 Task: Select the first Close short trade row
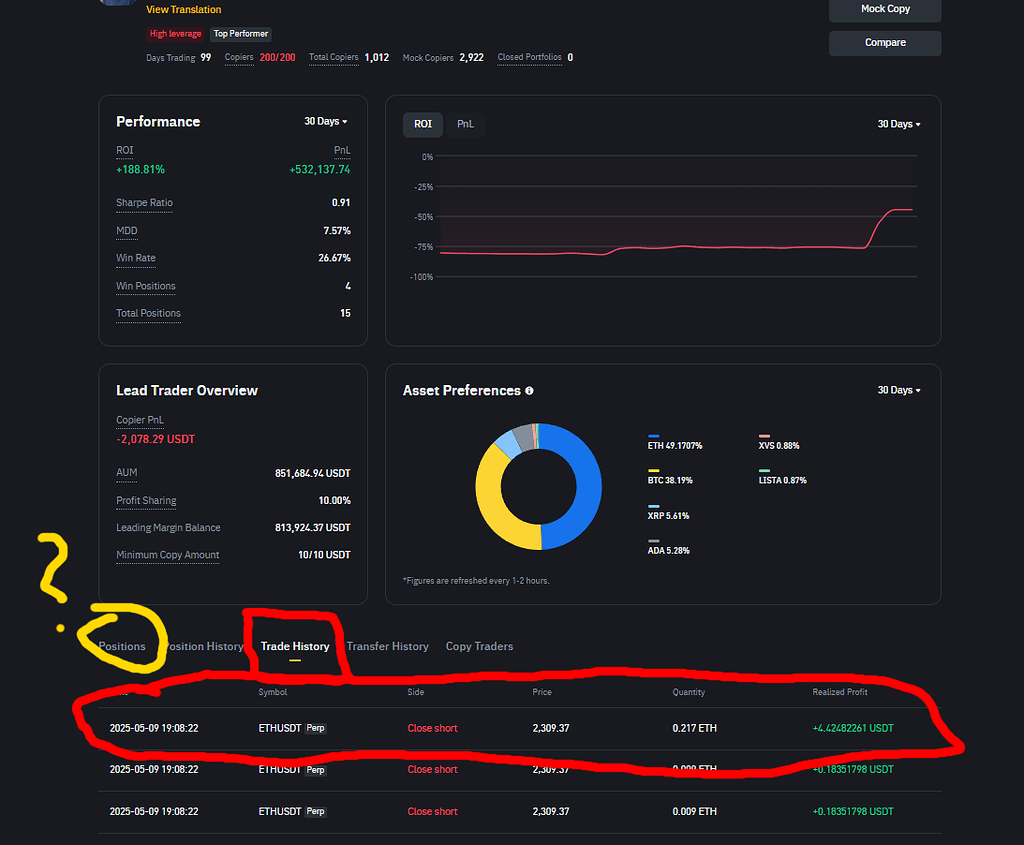tap(500, 728)
